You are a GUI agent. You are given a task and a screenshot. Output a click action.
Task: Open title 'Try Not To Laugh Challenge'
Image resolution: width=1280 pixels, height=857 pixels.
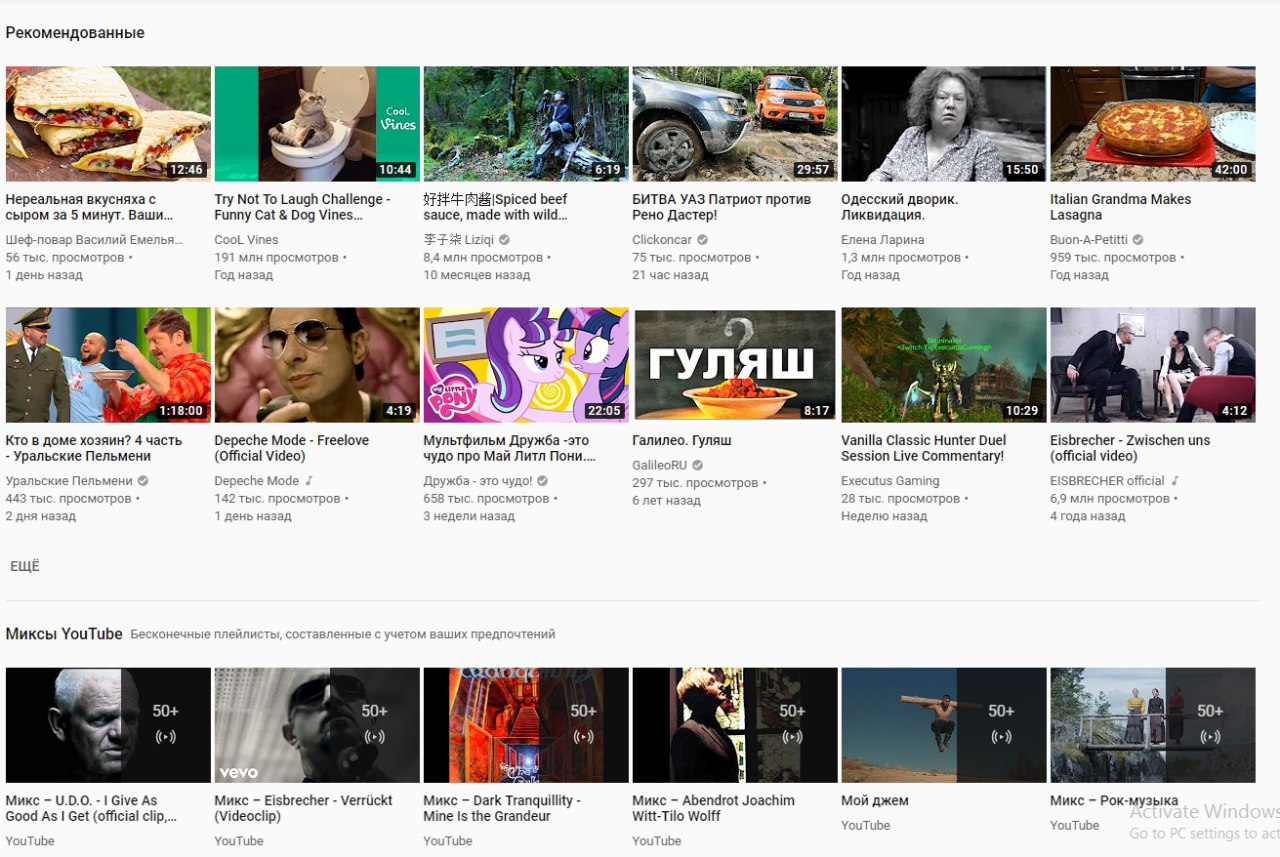(303, 207)
